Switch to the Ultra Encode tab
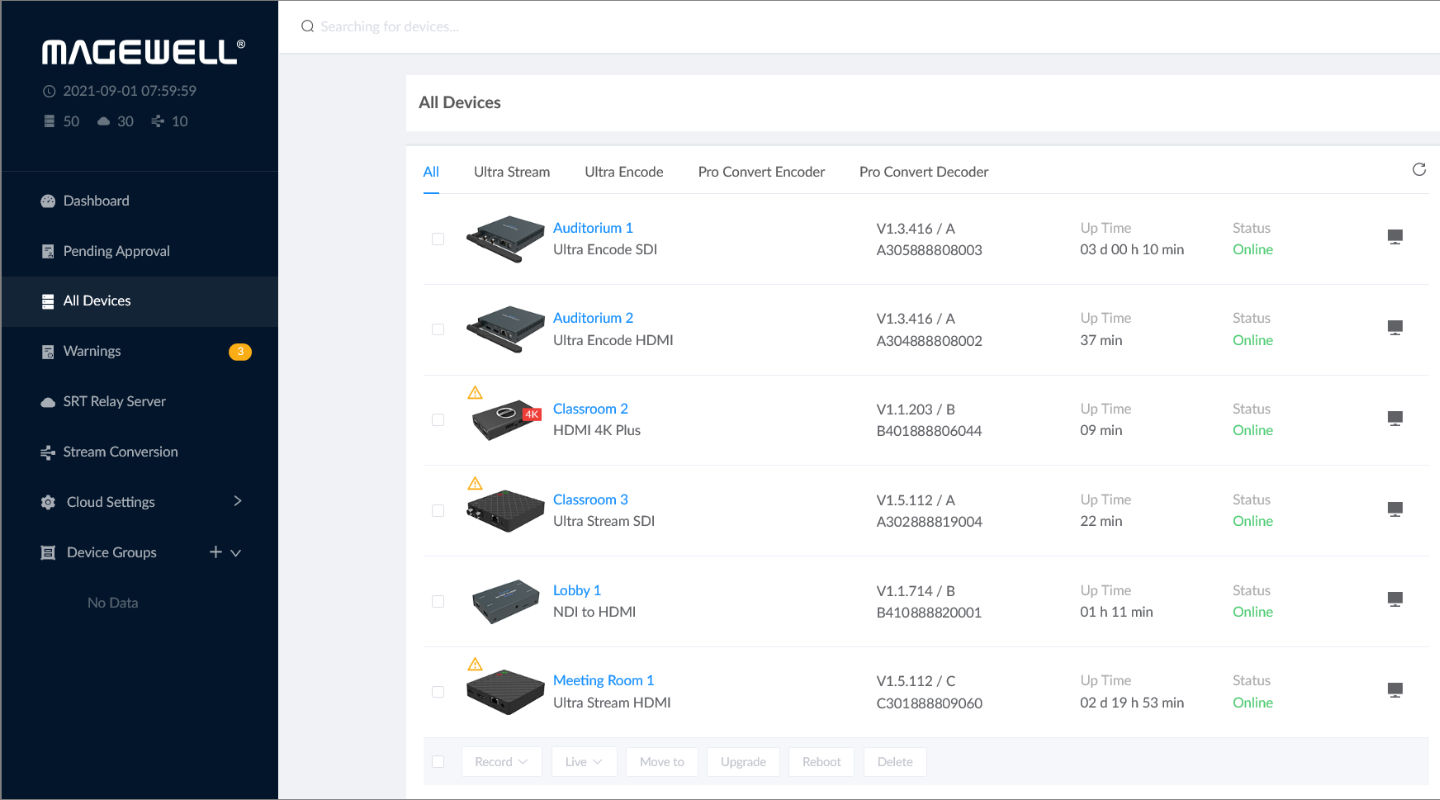This screenshot has width=1440, height=800. pyautogui.click(x=624, y=172)
